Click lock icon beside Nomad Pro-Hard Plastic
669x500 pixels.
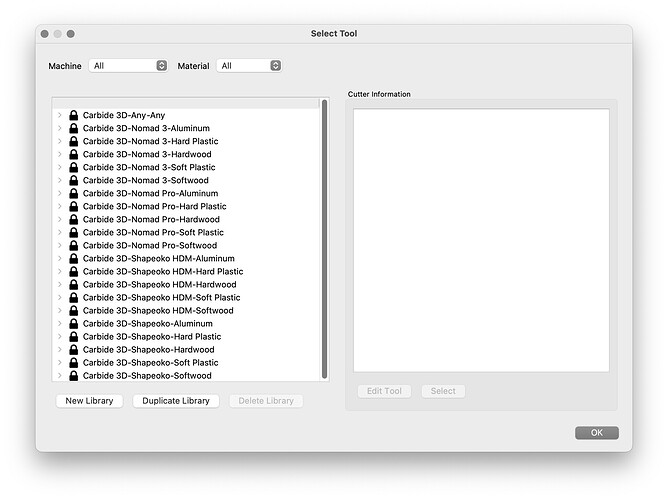click(74, 206)
